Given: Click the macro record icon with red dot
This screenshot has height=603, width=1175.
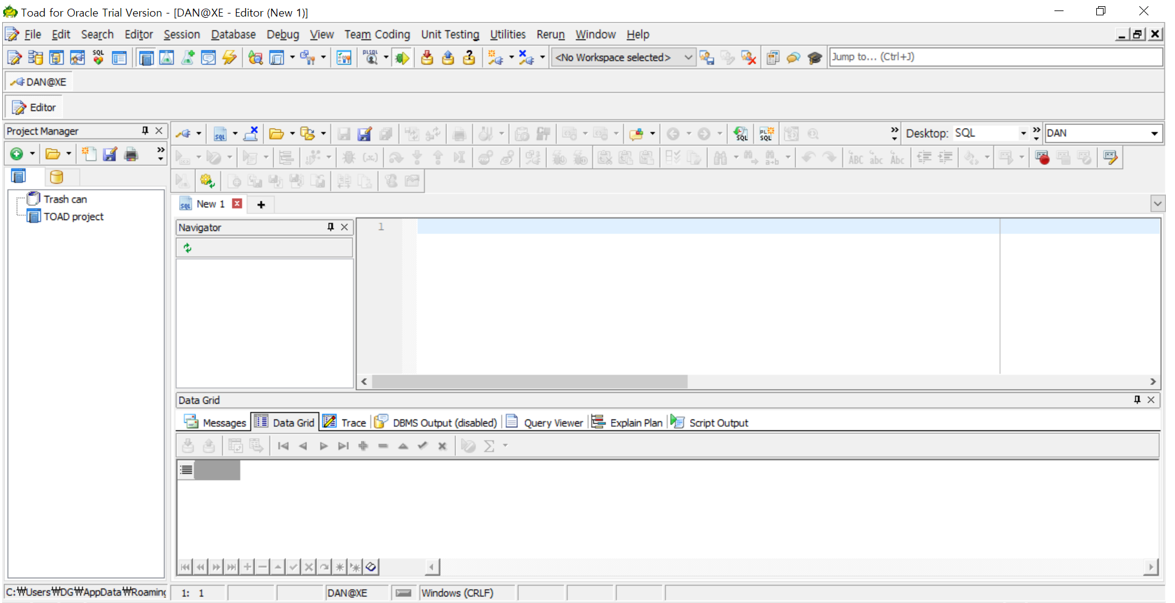Looking at the screenshot, I should 1042,157.
